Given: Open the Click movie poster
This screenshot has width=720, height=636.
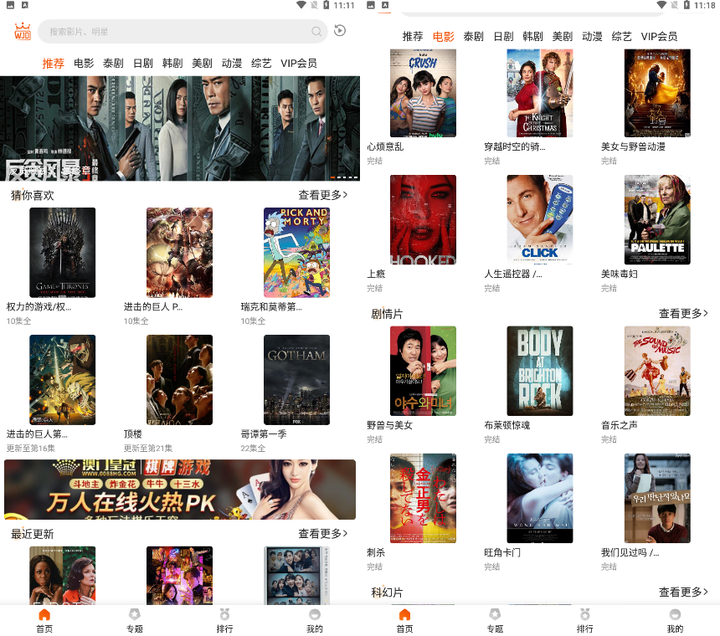Looking at the screenshot, I should pyautogui.click(x=540, y=220).
